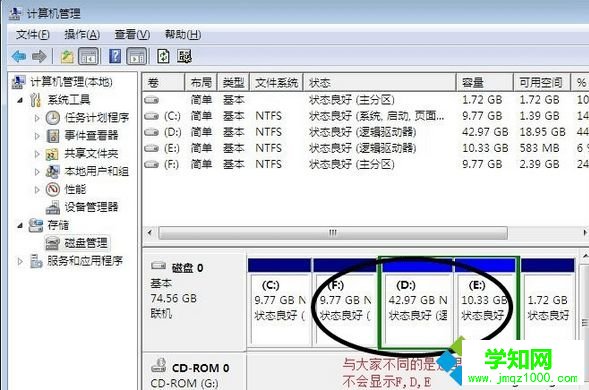589x390 pixels.
Task: Click the CD-ROM (G:) label text
Action: click(184, 383)
